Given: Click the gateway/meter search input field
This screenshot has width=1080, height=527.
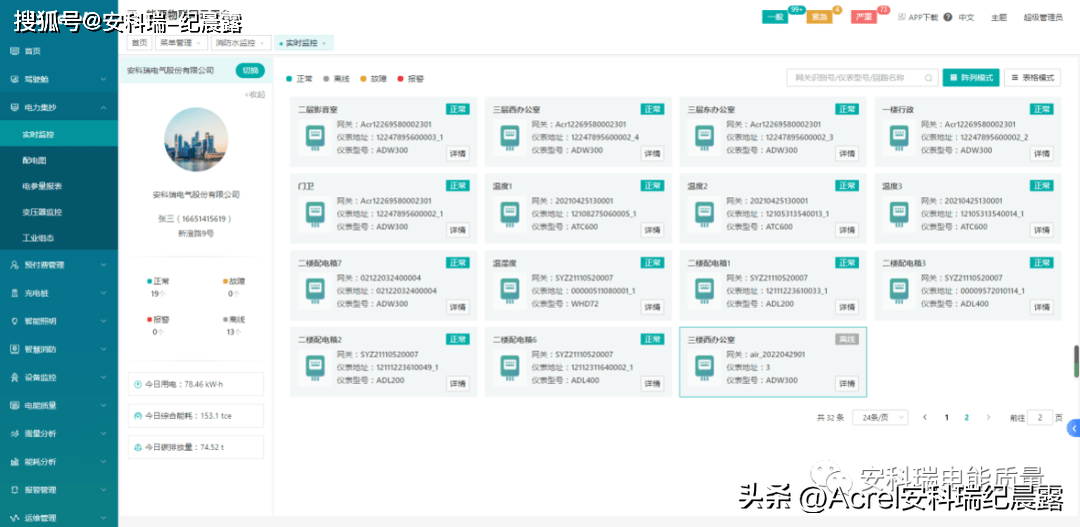Looking at the screenshot, I should click(x=855, y=77).
